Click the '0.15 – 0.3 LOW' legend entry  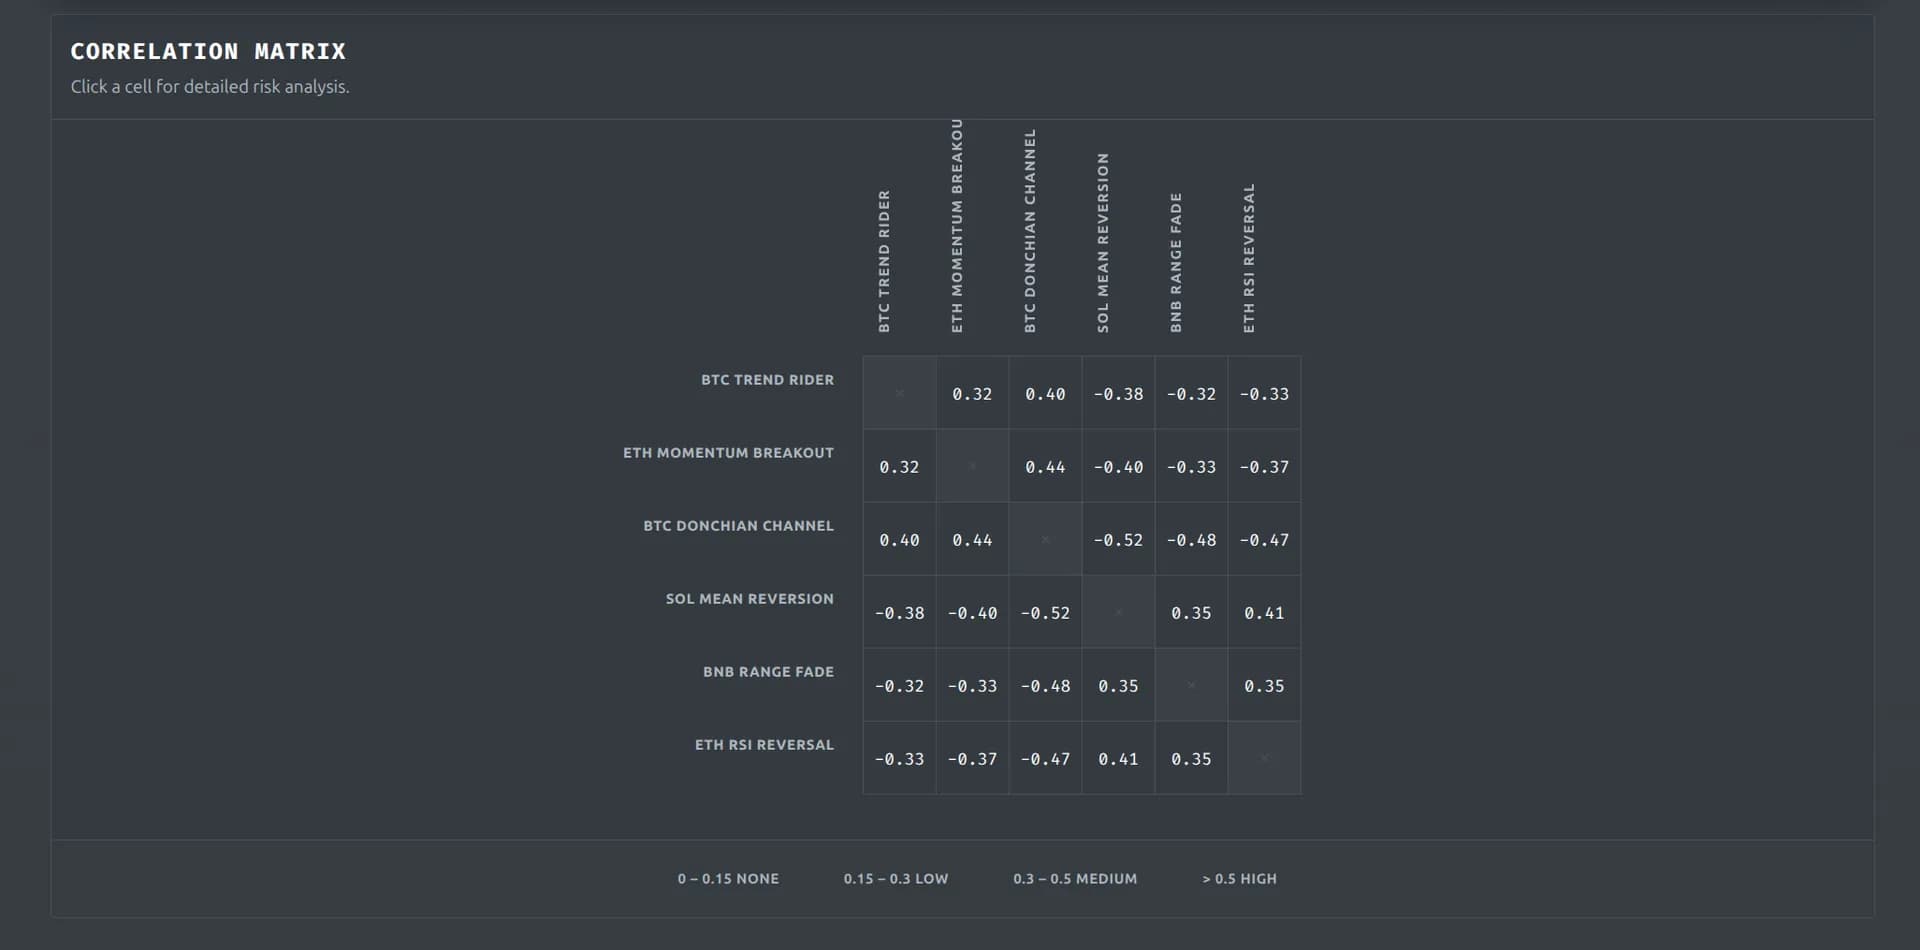(896, 879)
